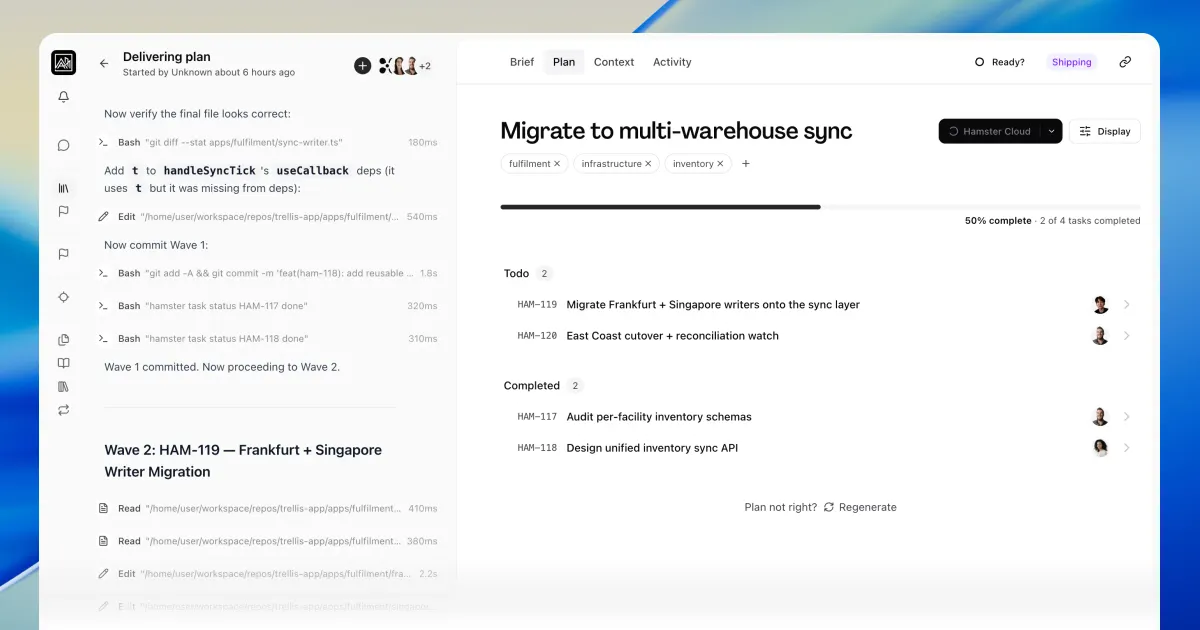Click the repeat arrows icon in sidebar
The height and width of the screenshot is (630, 1200).
pos(64,410)
